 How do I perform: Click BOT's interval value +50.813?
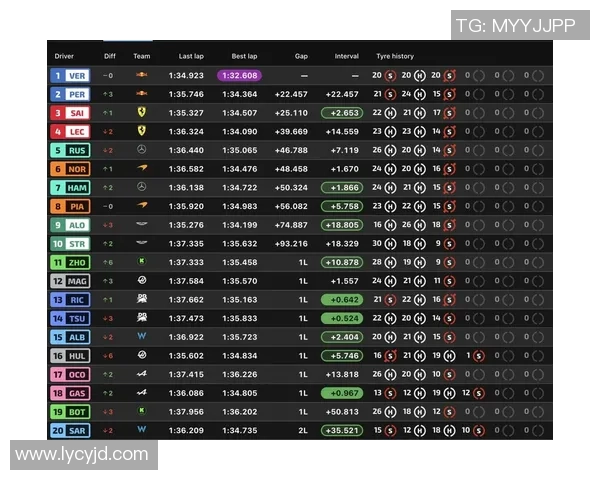[342, 412]
